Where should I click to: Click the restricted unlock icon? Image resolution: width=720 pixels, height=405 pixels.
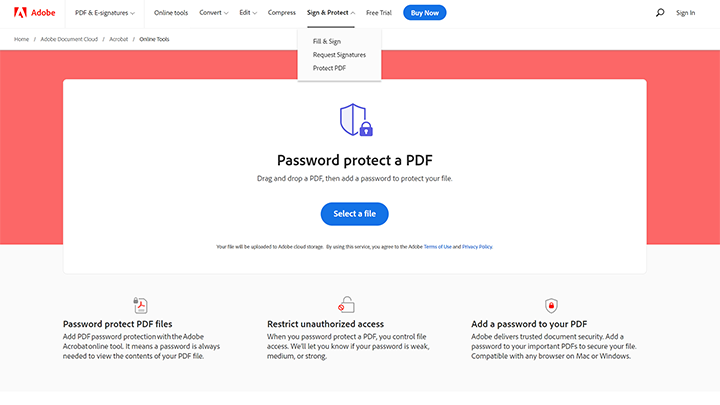(346, 304)
